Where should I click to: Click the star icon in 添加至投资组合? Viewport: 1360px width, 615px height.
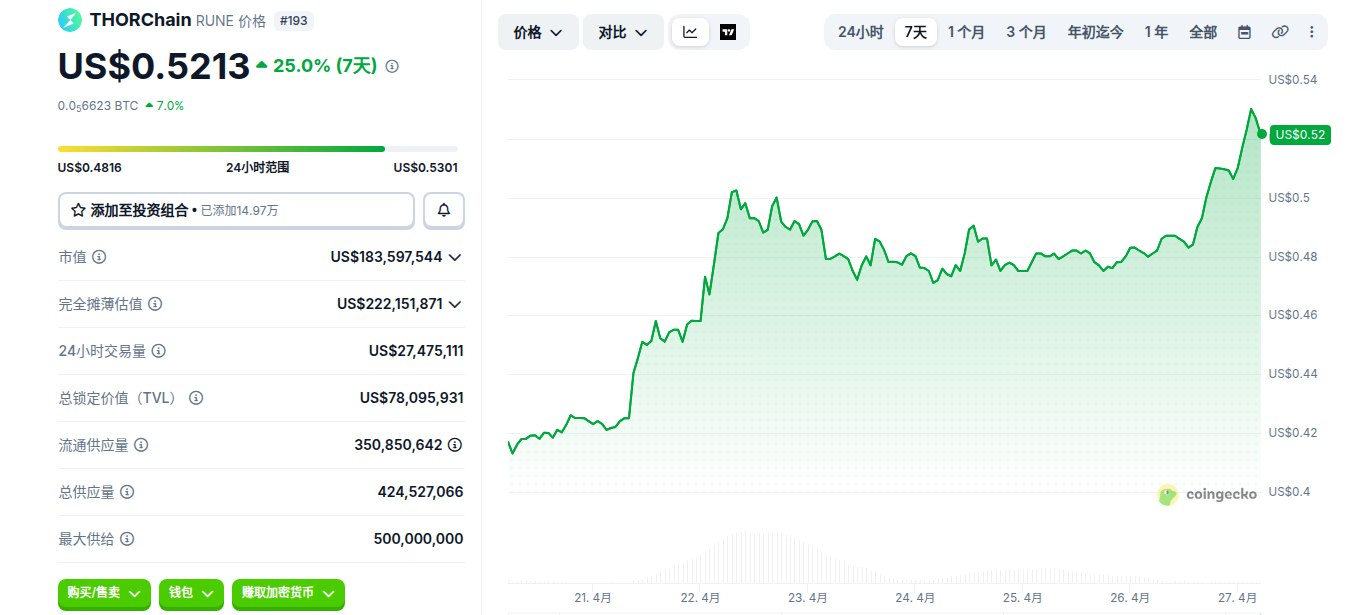point(78,210)
